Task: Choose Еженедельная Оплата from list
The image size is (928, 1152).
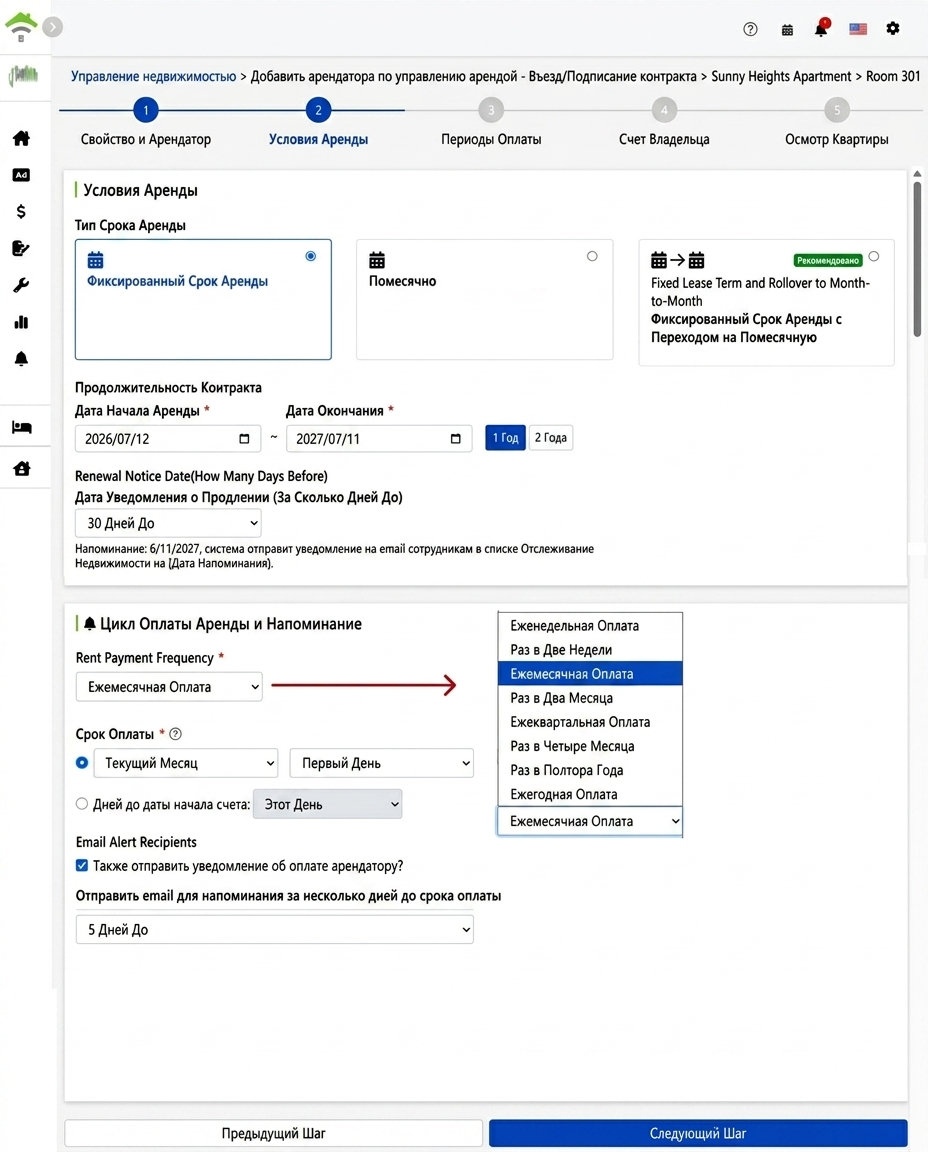Action: coord(590,626)
